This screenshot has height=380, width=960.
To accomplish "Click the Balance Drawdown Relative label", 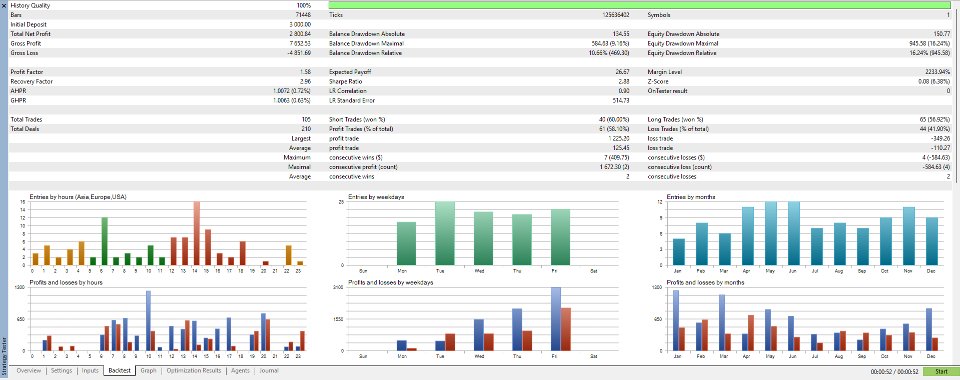I will (x=366, y=54).
